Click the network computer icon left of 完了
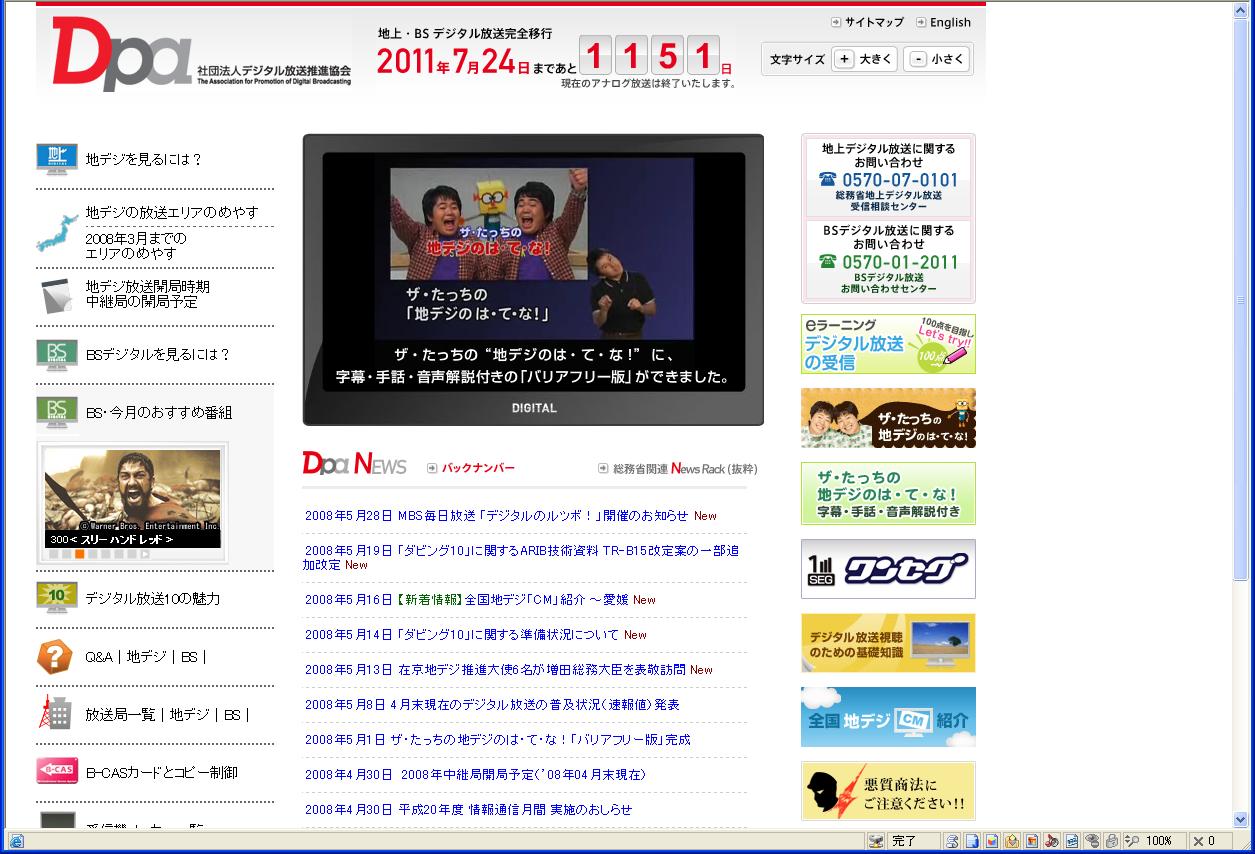 [x=876, y=841]
